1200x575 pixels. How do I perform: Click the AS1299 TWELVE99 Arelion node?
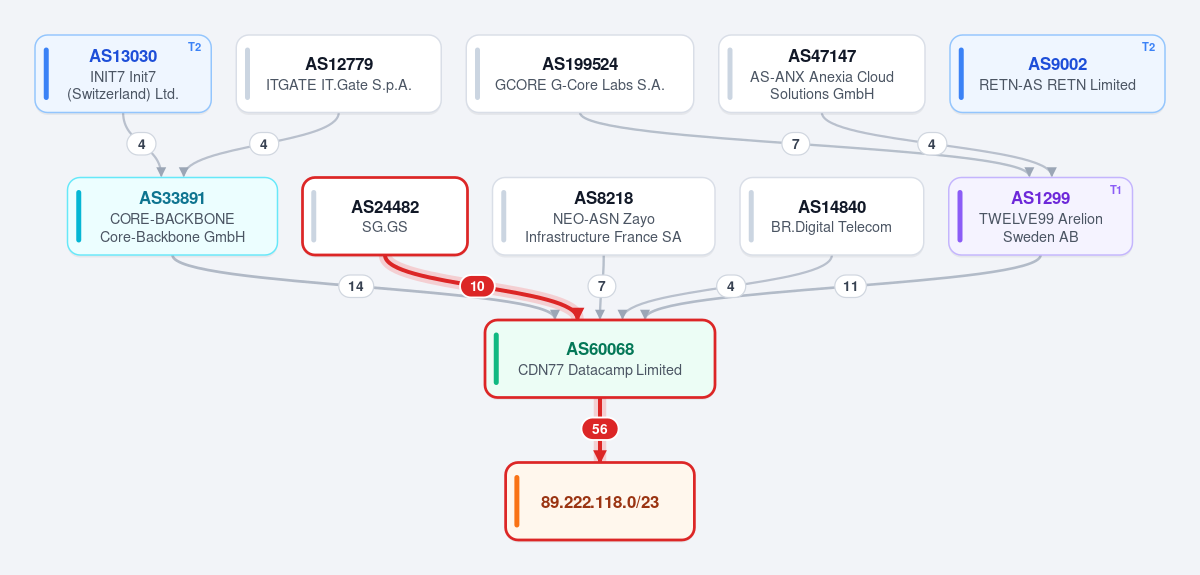pyautogui.click(x=1040, y=216)
